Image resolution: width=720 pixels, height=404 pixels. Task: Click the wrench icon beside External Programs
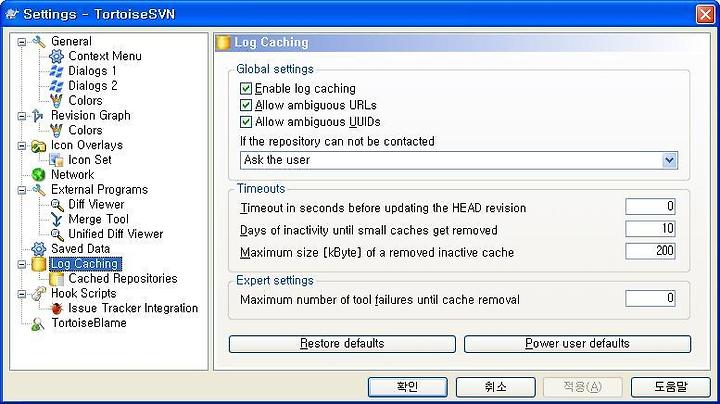(x=39, y=190)
